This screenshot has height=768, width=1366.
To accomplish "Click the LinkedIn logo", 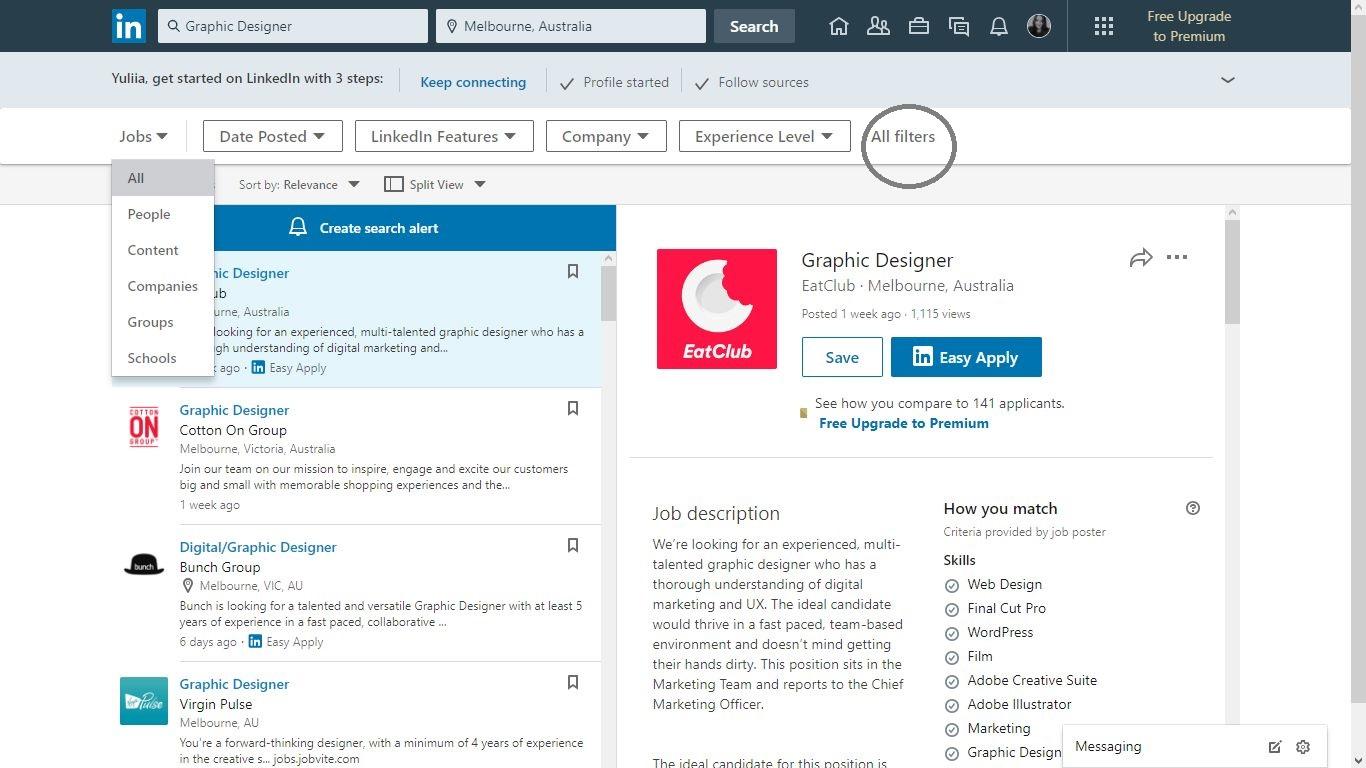I will [x=129, y=26].
